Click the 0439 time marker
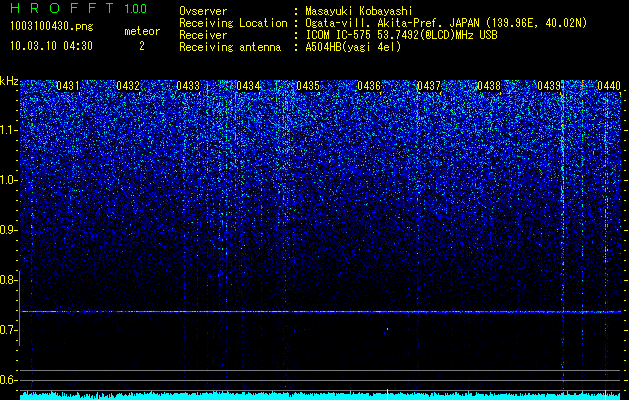 (549, 86)
